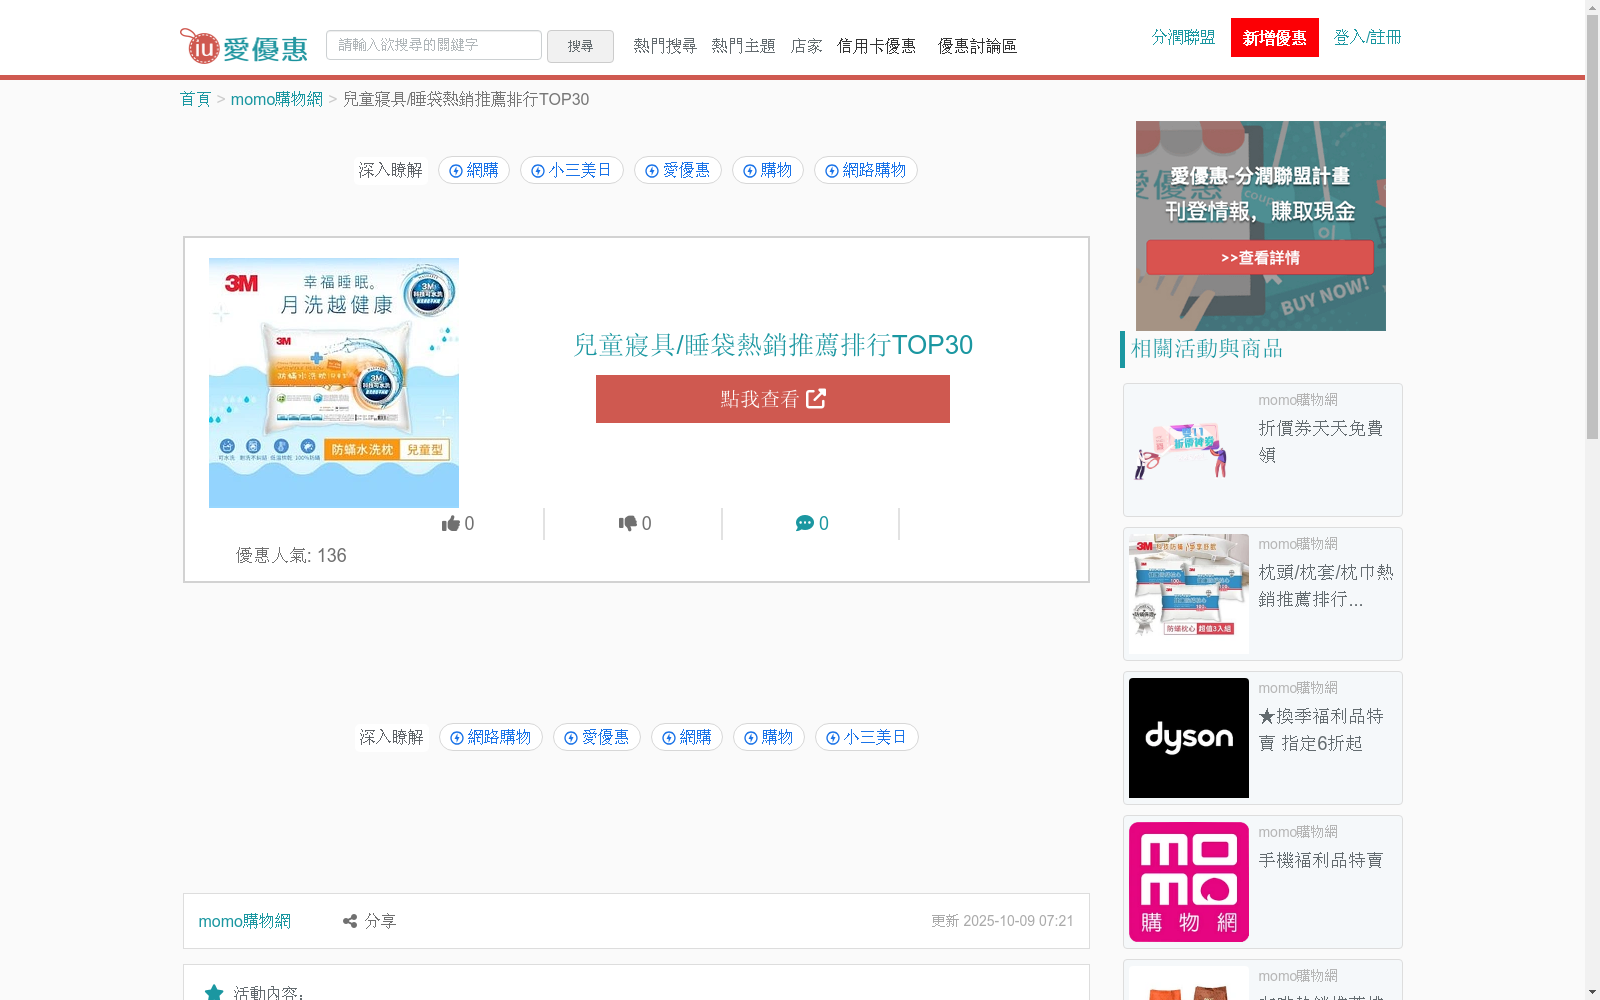Click the thumbs-up like icon

pos(451,523)
